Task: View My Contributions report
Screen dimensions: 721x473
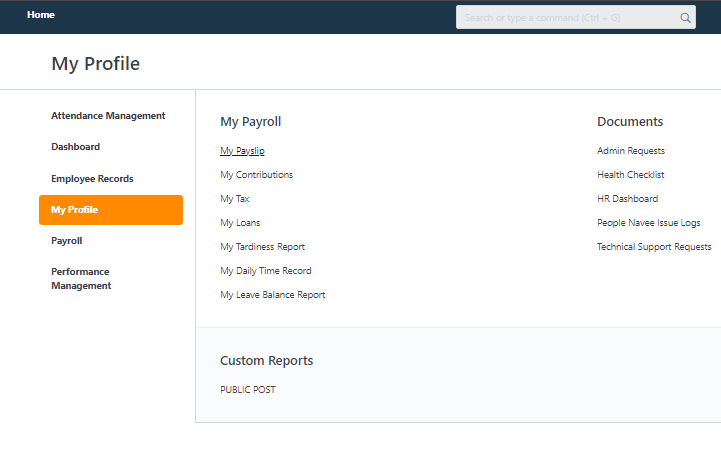Action: click(256, 175)
